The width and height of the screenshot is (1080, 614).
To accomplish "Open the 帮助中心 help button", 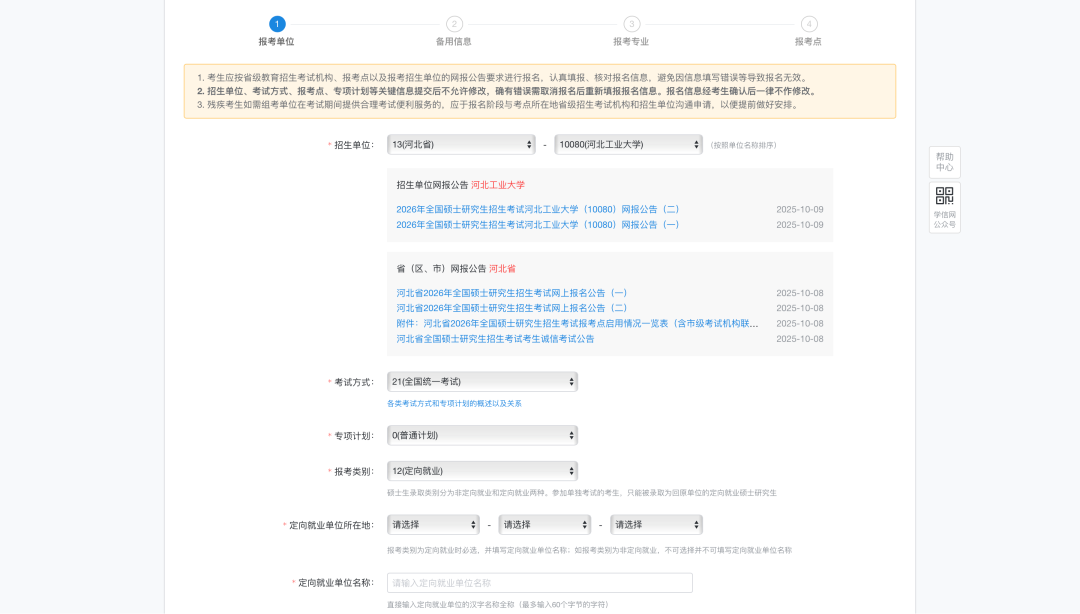I will coord(944,162).
